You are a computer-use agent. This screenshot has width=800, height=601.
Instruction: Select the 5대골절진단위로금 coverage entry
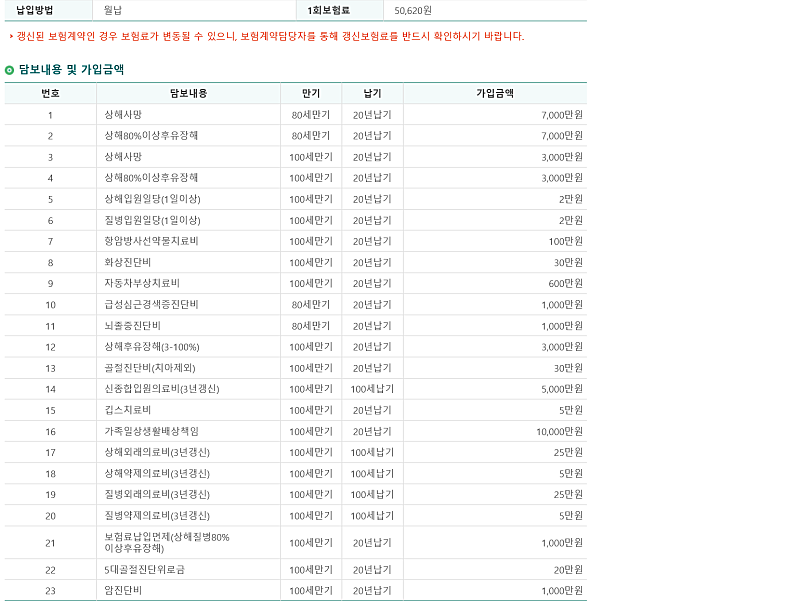point(144,569)
